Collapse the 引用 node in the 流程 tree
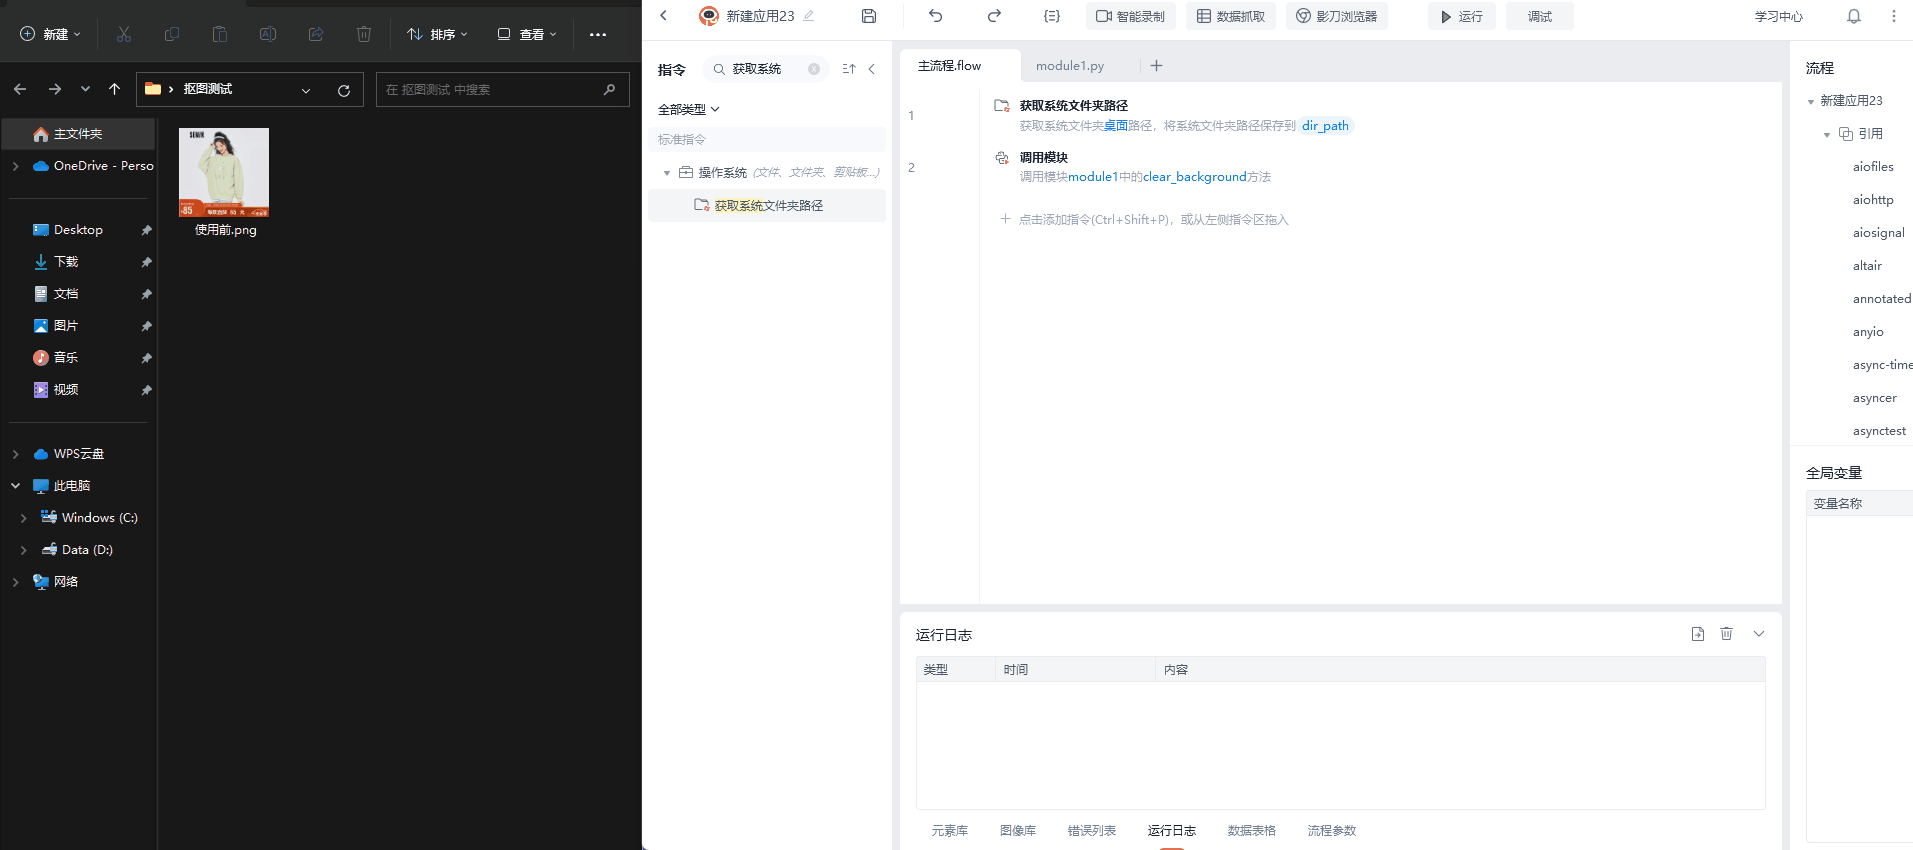Image resolution: width=1913 pixels, height=850 pixels. tap(1827, 134)
